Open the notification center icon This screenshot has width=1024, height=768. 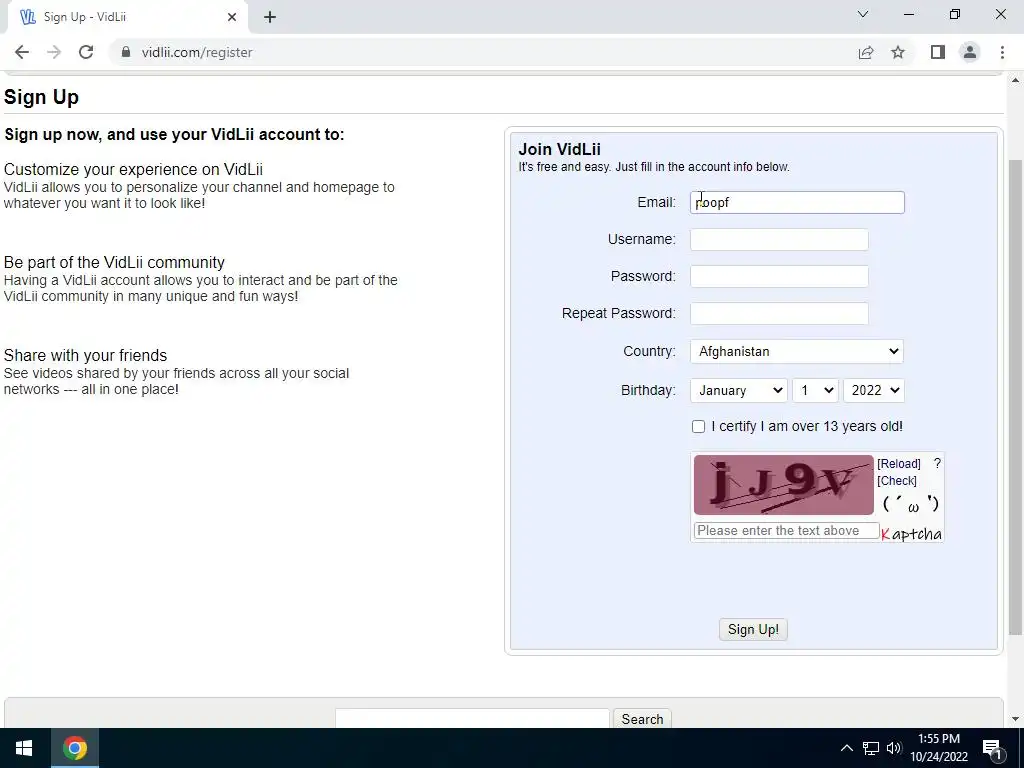(x=992, y=748)
